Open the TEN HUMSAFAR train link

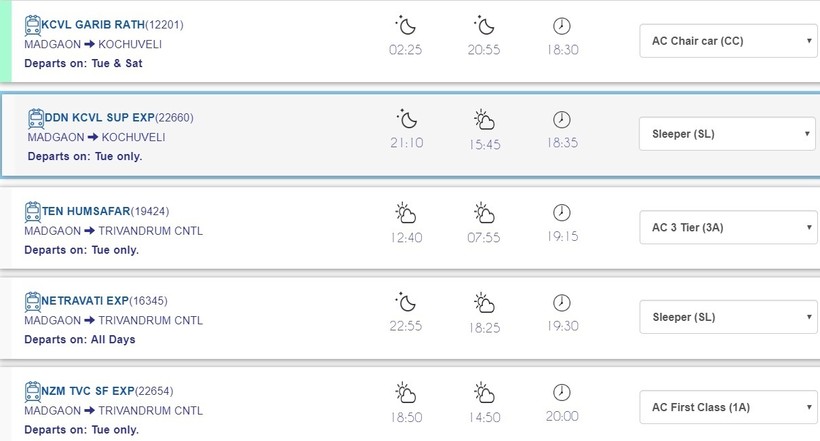coord(85,211)
